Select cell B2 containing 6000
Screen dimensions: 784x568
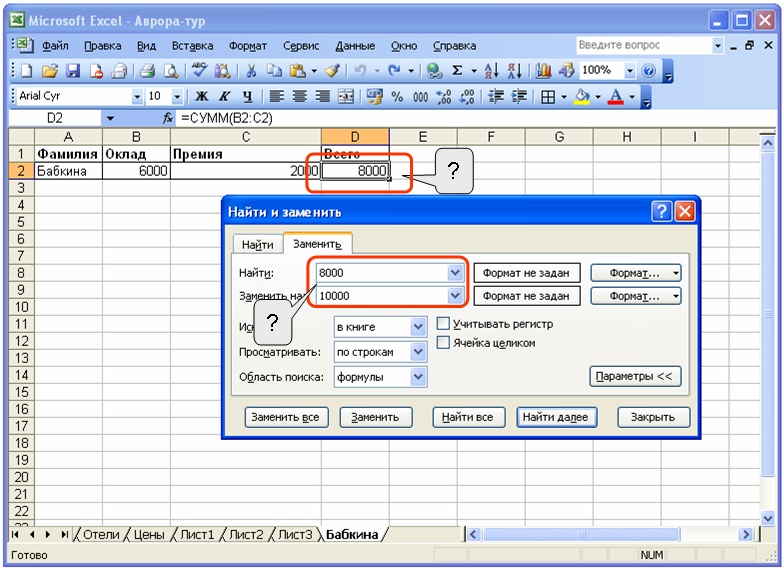pos(136,171)
